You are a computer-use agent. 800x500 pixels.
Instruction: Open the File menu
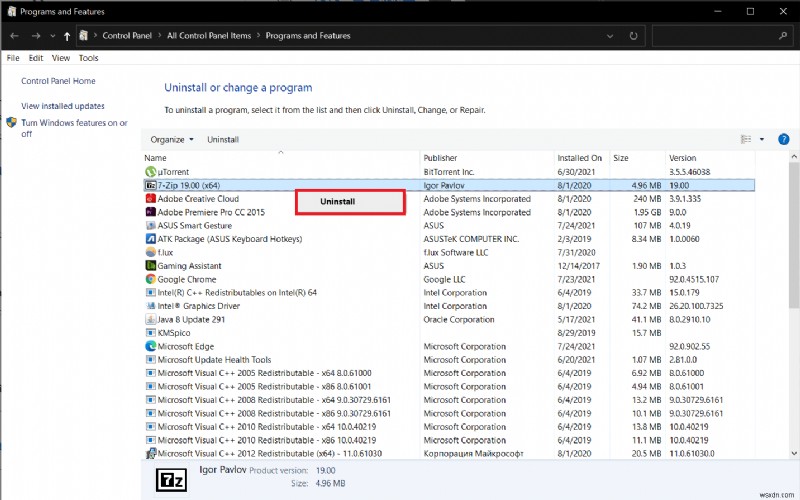(x=13, y=58)
